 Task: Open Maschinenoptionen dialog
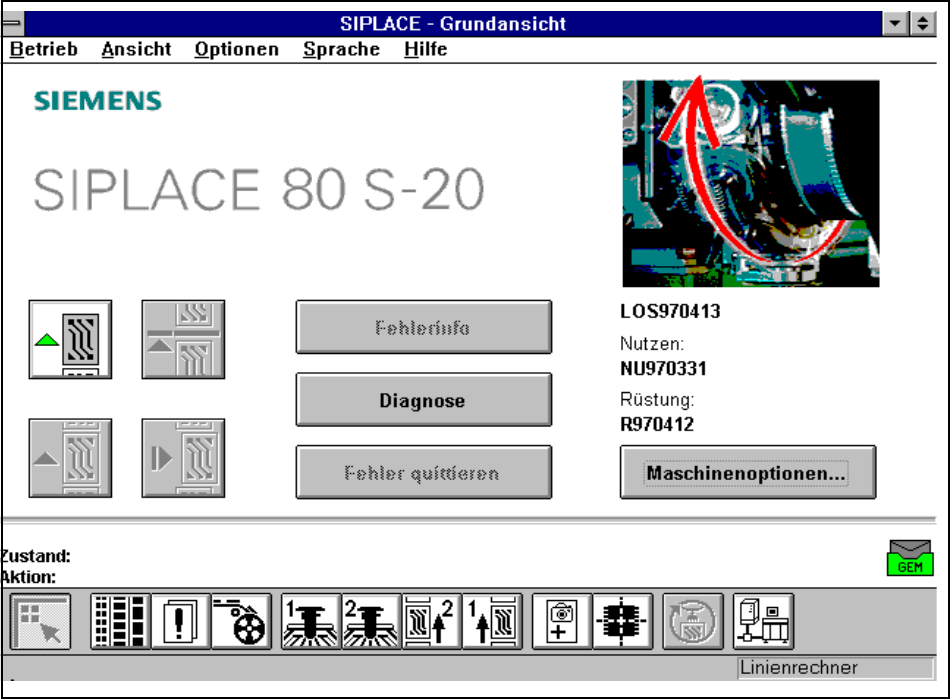(x=748, y=472)
